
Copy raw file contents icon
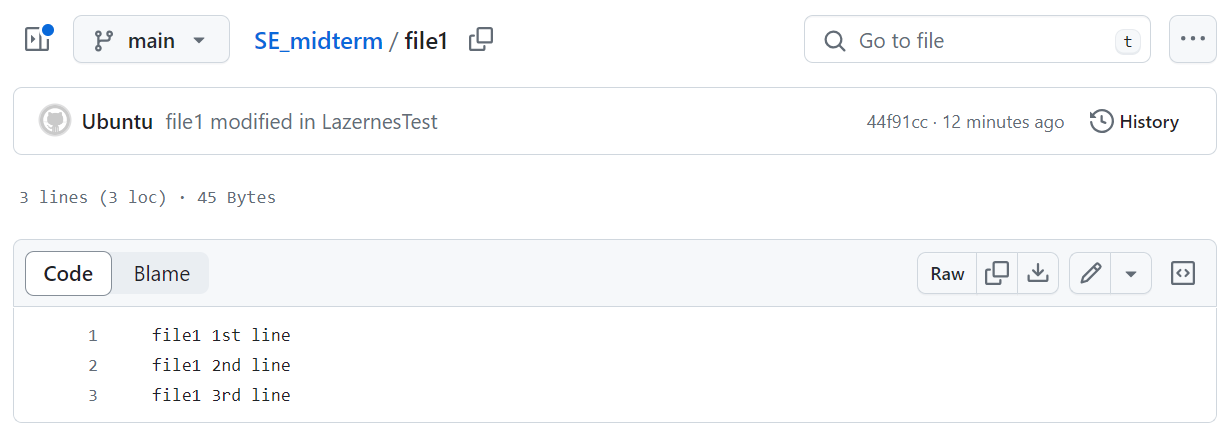pyautogui.click(x=997, y=274)
